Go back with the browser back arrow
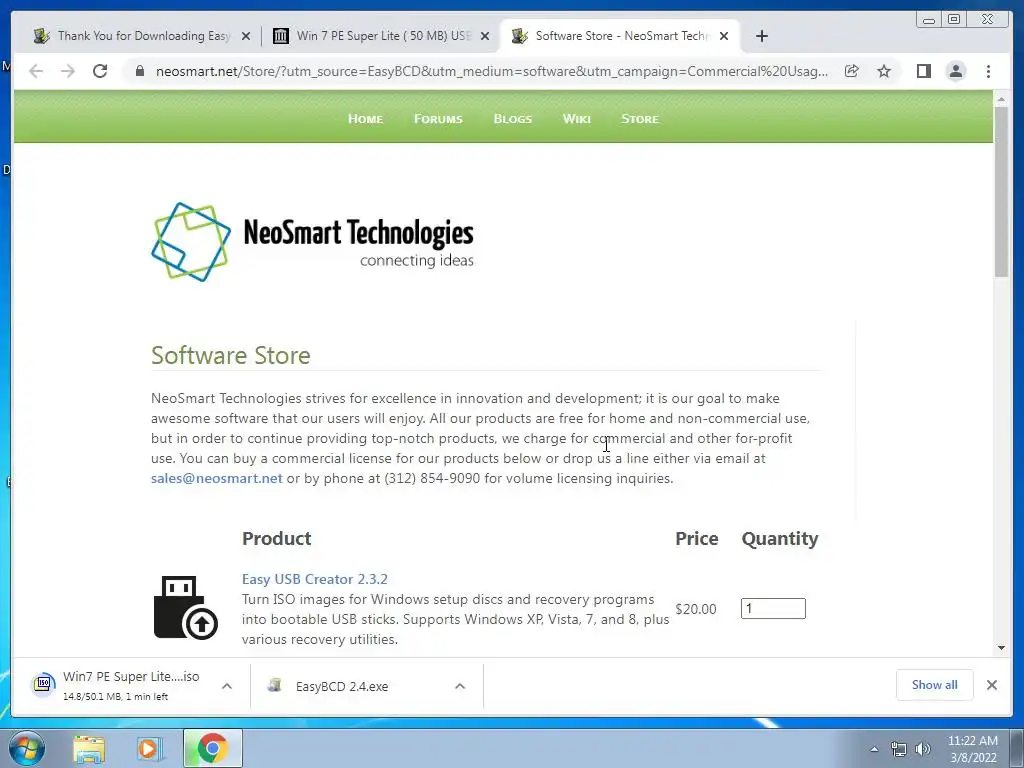1024x768 pixels. (x=36, y=71)
